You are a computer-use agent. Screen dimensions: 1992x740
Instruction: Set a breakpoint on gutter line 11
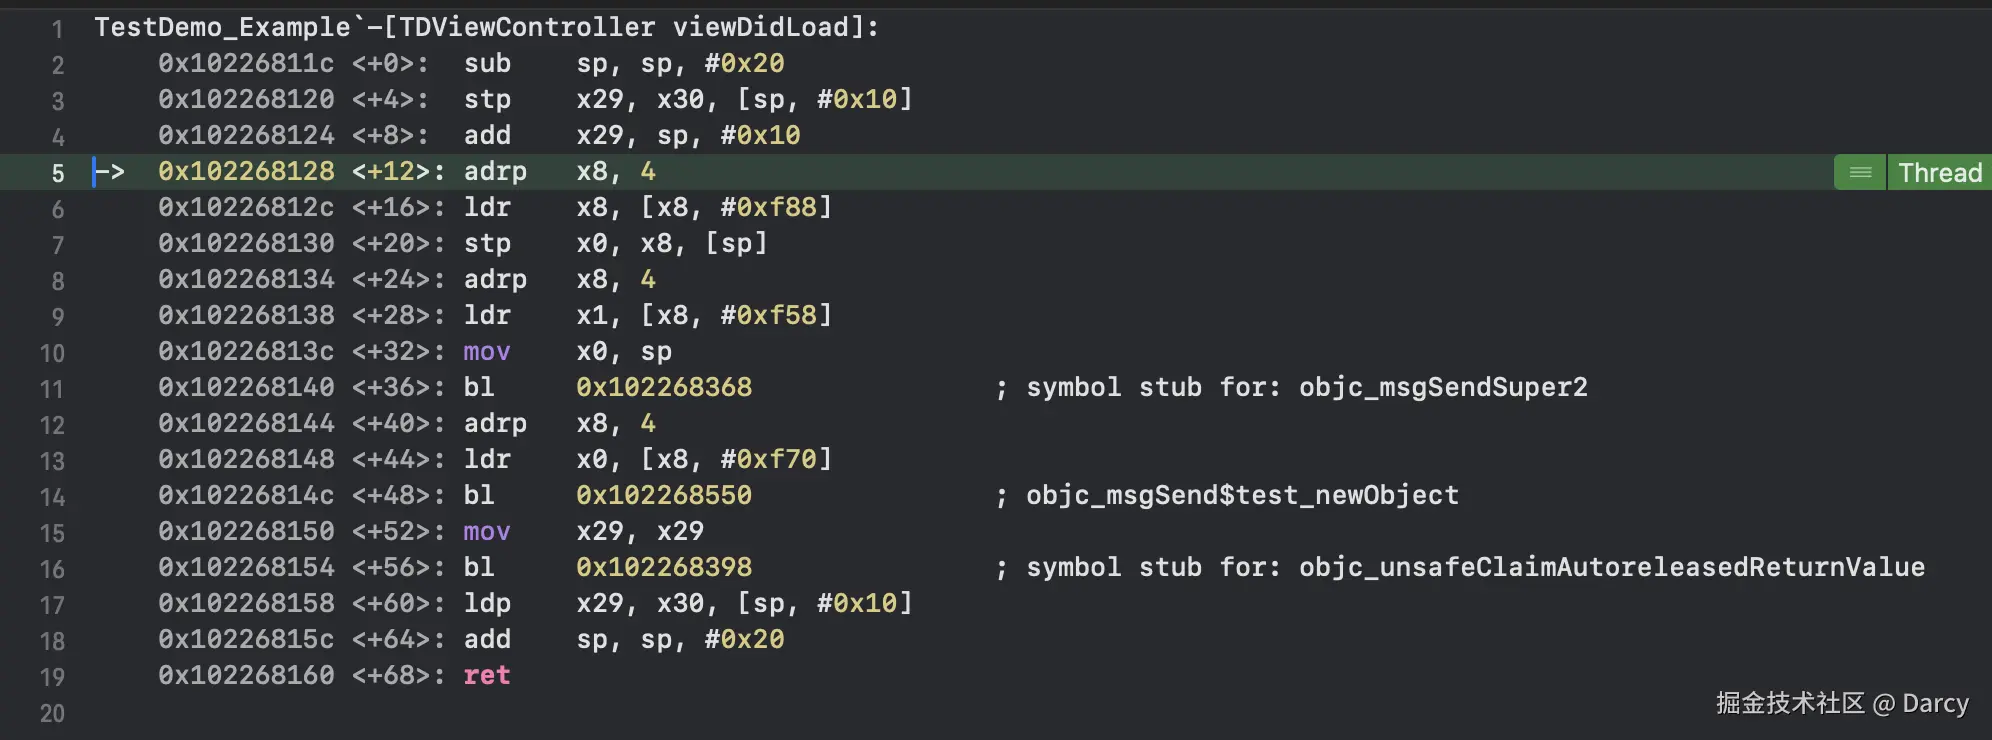point(52,390)
